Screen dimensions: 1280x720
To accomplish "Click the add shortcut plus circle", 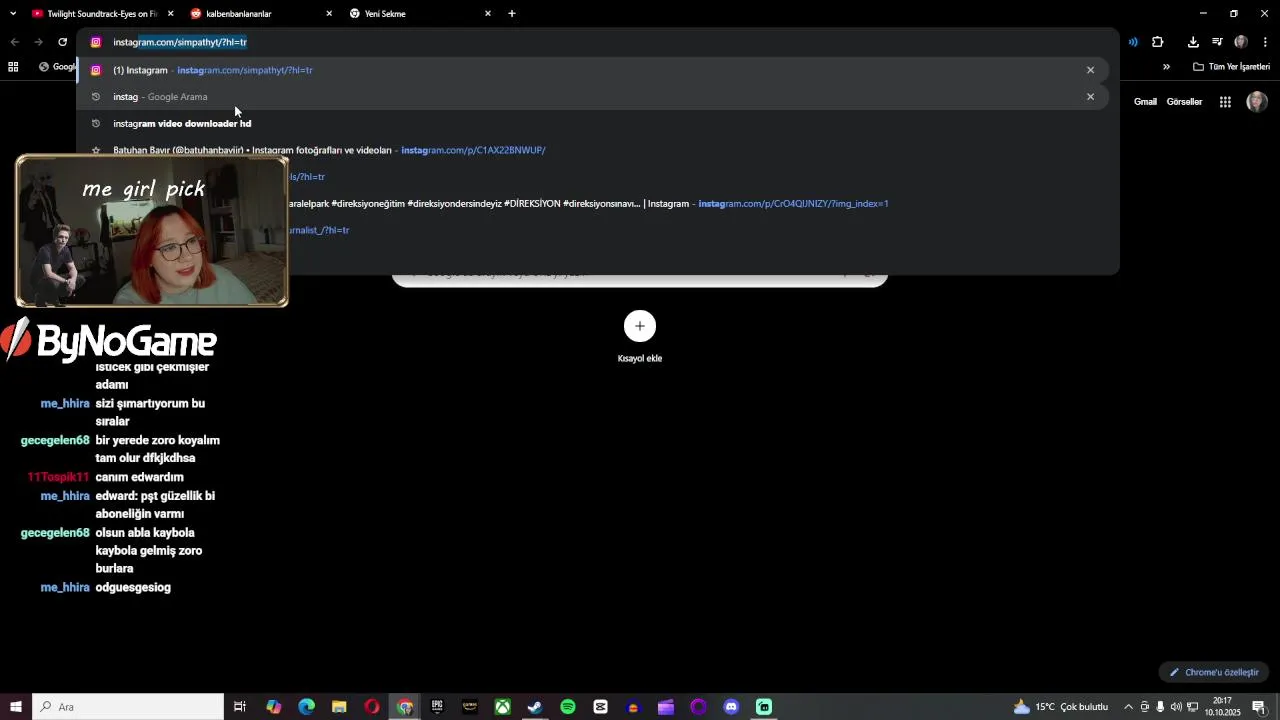I will [x=640, y=326].
